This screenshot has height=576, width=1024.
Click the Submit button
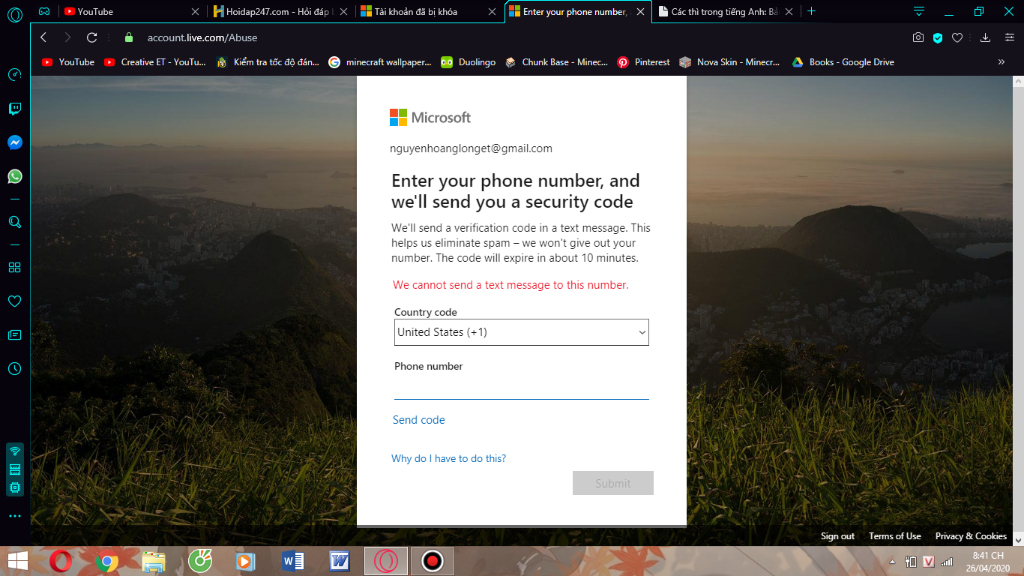click(613, 483)
